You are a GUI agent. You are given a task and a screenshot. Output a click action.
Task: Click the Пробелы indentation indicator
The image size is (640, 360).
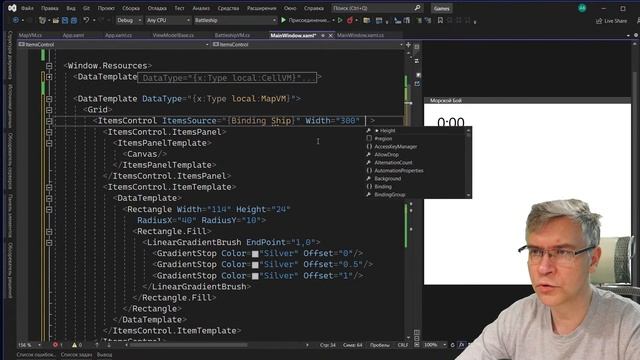(380, 345)
